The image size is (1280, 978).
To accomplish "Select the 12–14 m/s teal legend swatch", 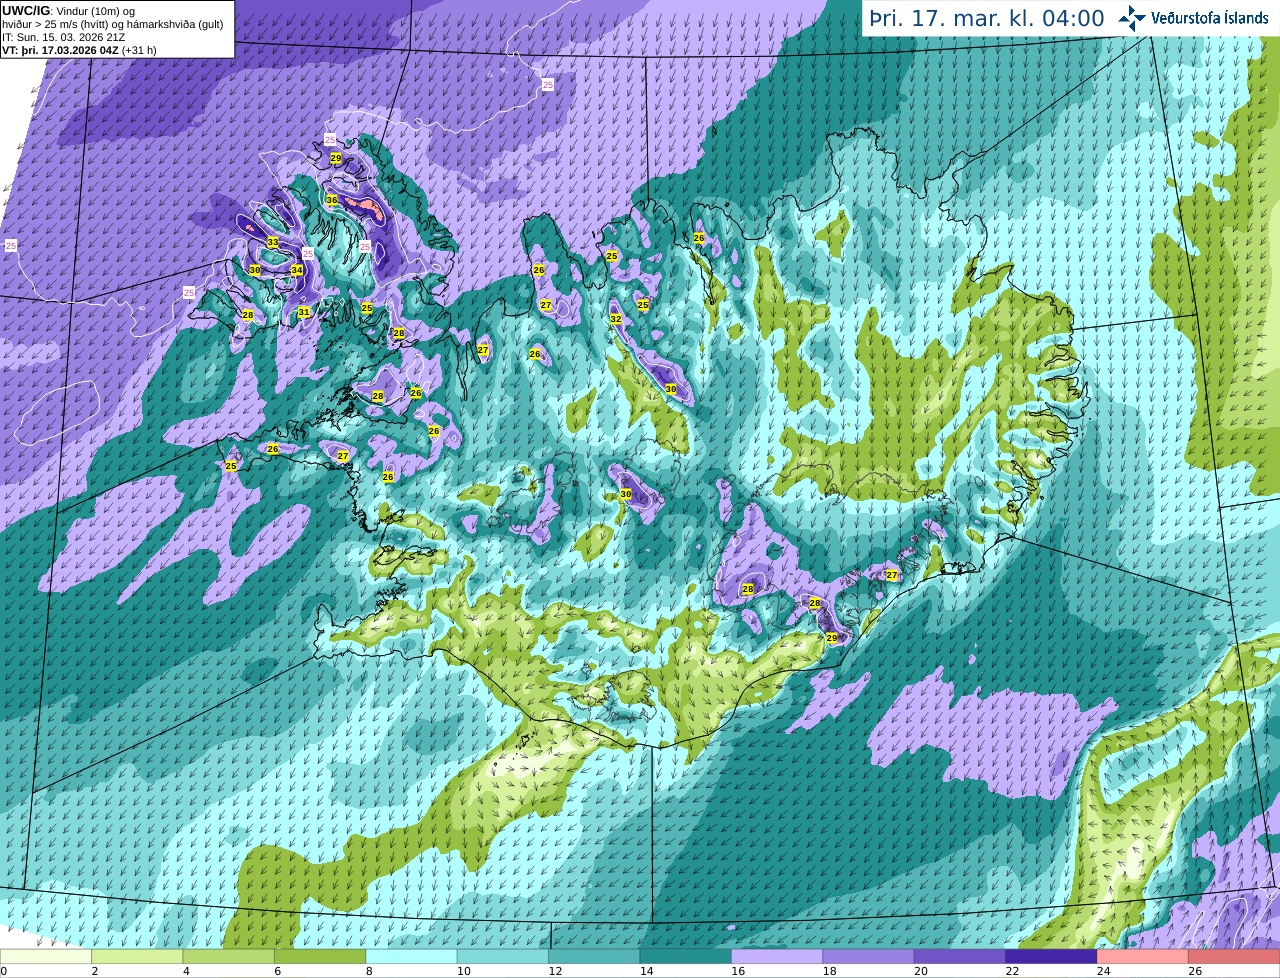I will [595, 956].
